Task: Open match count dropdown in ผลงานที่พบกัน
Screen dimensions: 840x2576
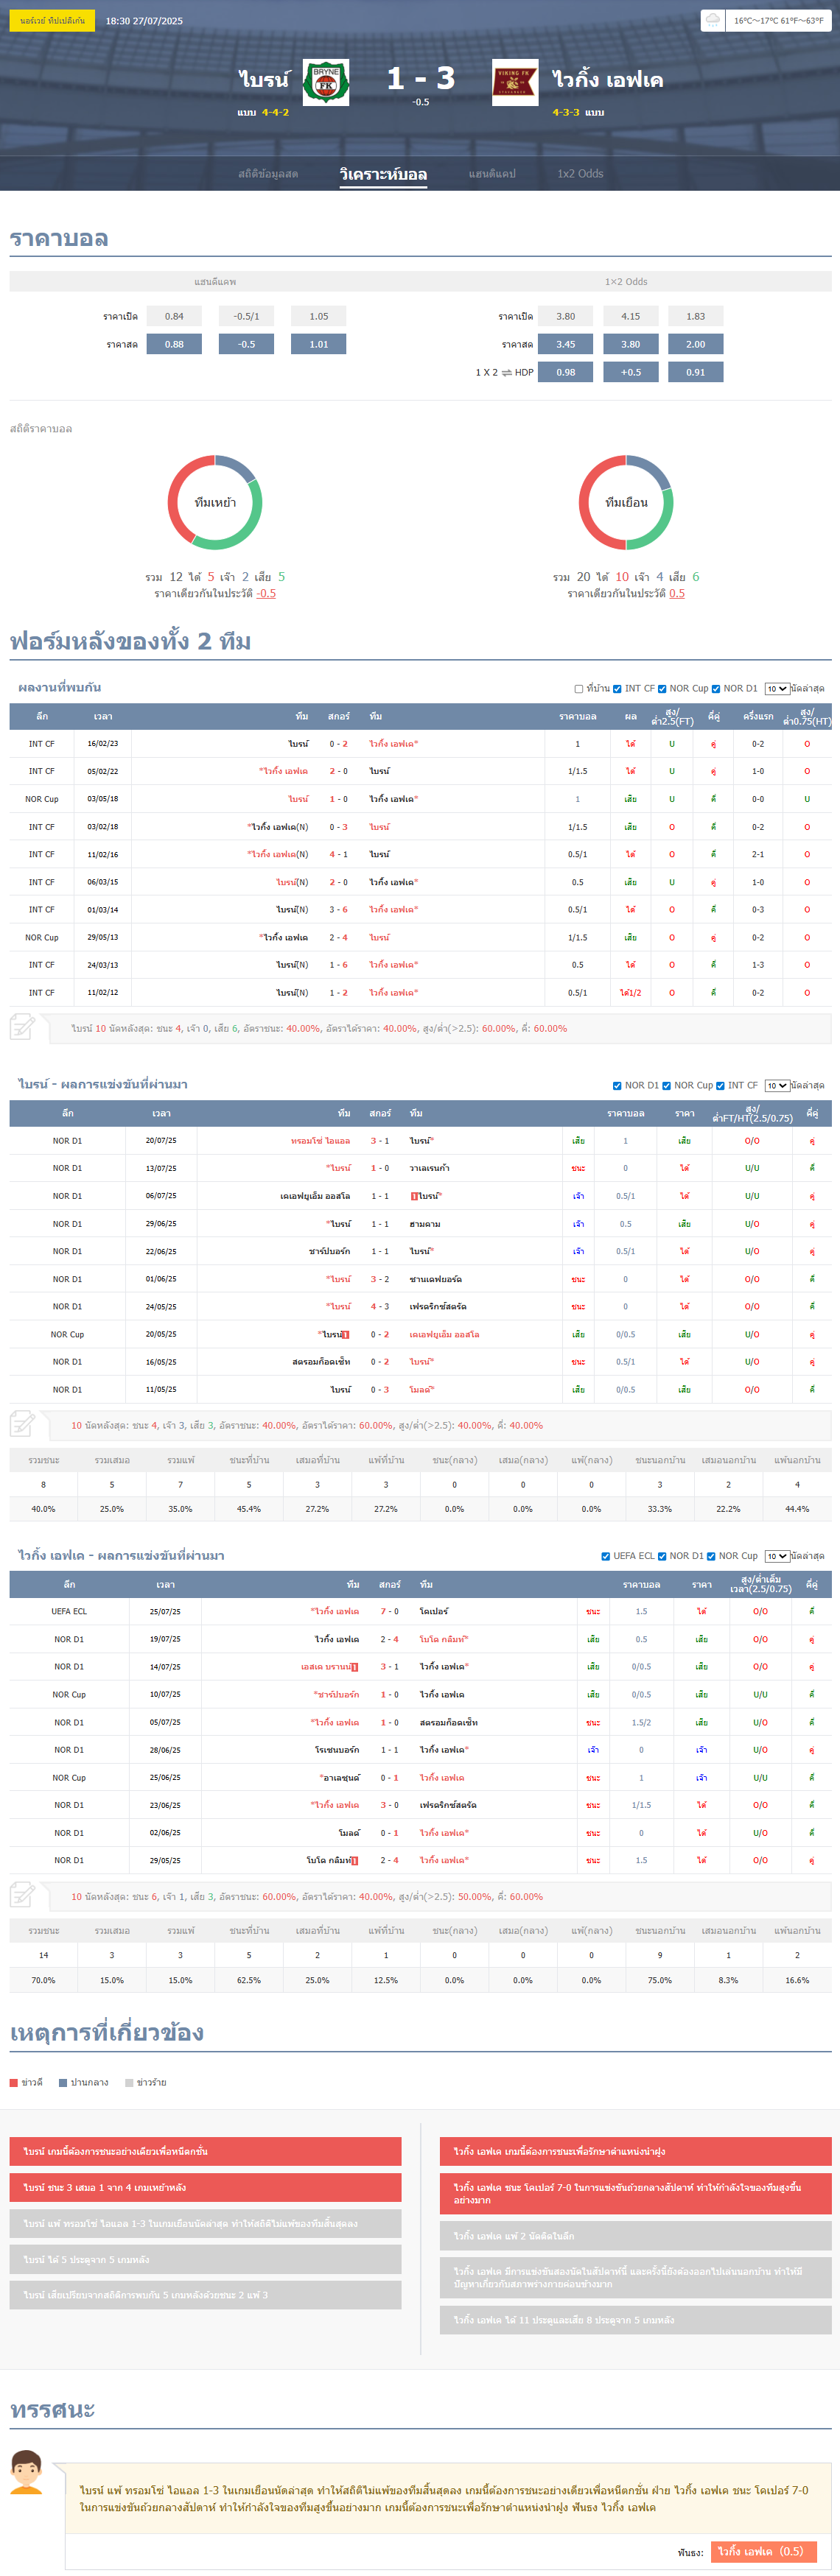Action: click(x=776, y=689)
